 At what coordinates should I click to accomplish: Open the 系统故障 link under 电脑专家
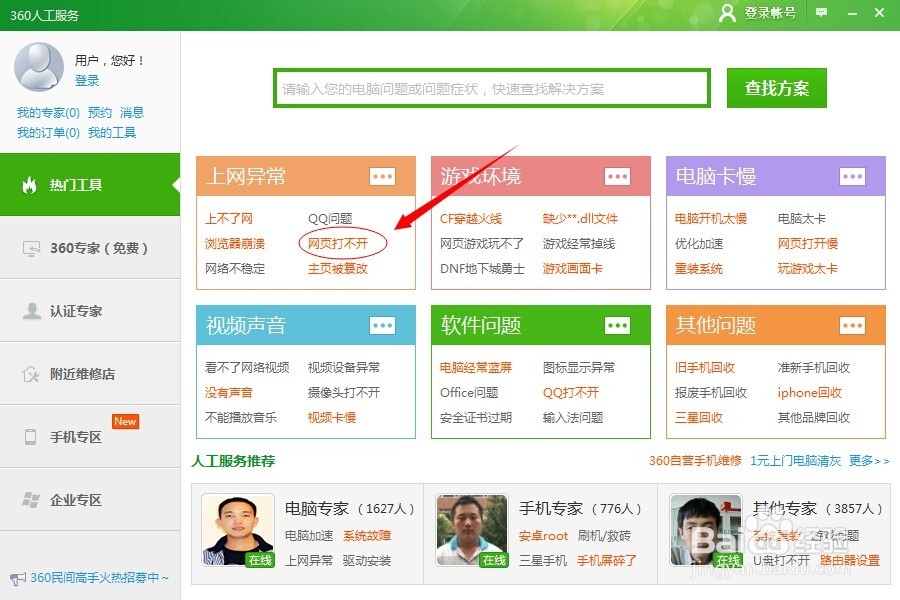coord(367,536)
